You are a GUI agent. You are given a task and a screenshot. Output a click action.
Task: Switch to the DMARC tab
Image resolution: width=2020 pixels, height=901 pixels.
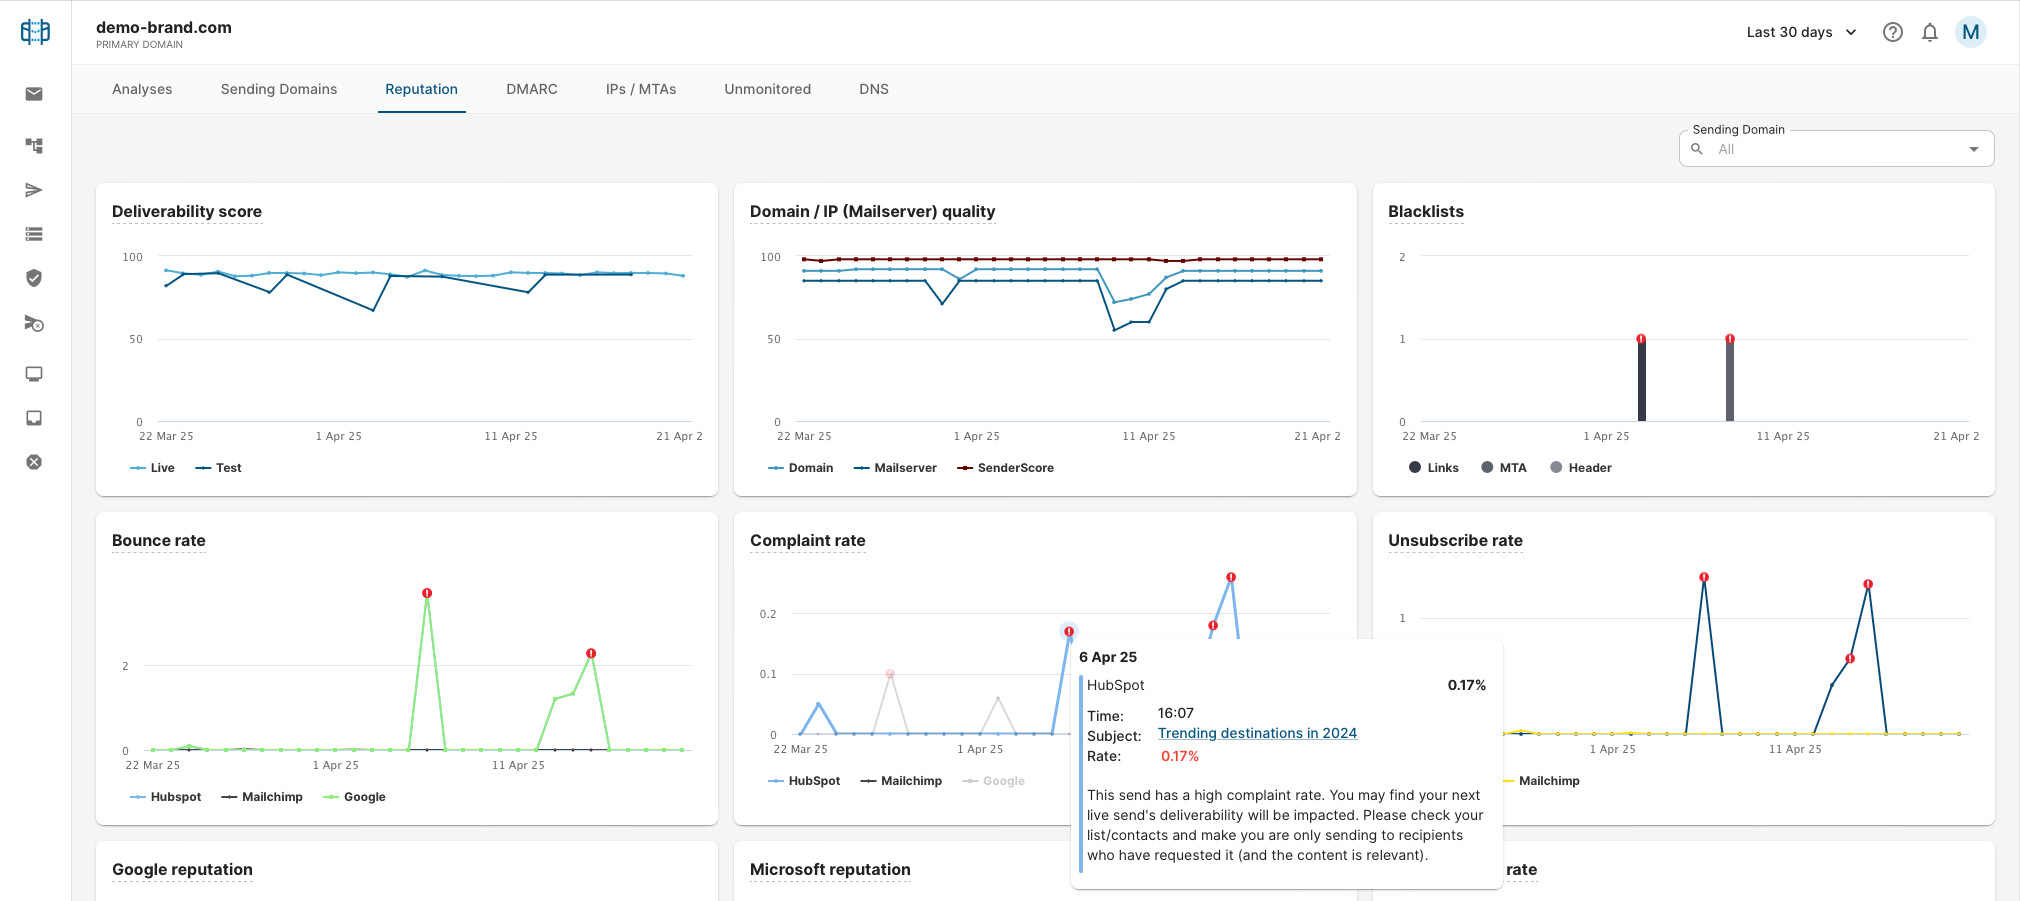tap(532, 89)
